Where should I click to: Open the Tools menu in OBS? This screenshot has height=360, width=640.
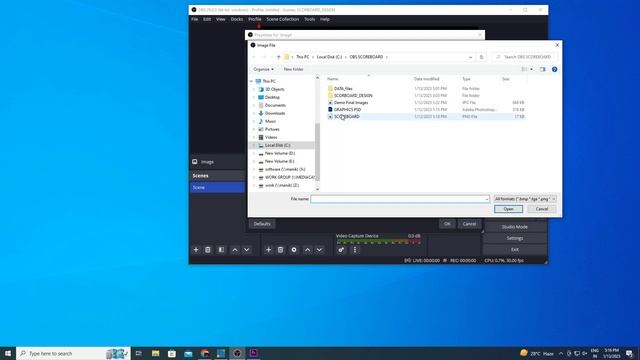(309, 19)
